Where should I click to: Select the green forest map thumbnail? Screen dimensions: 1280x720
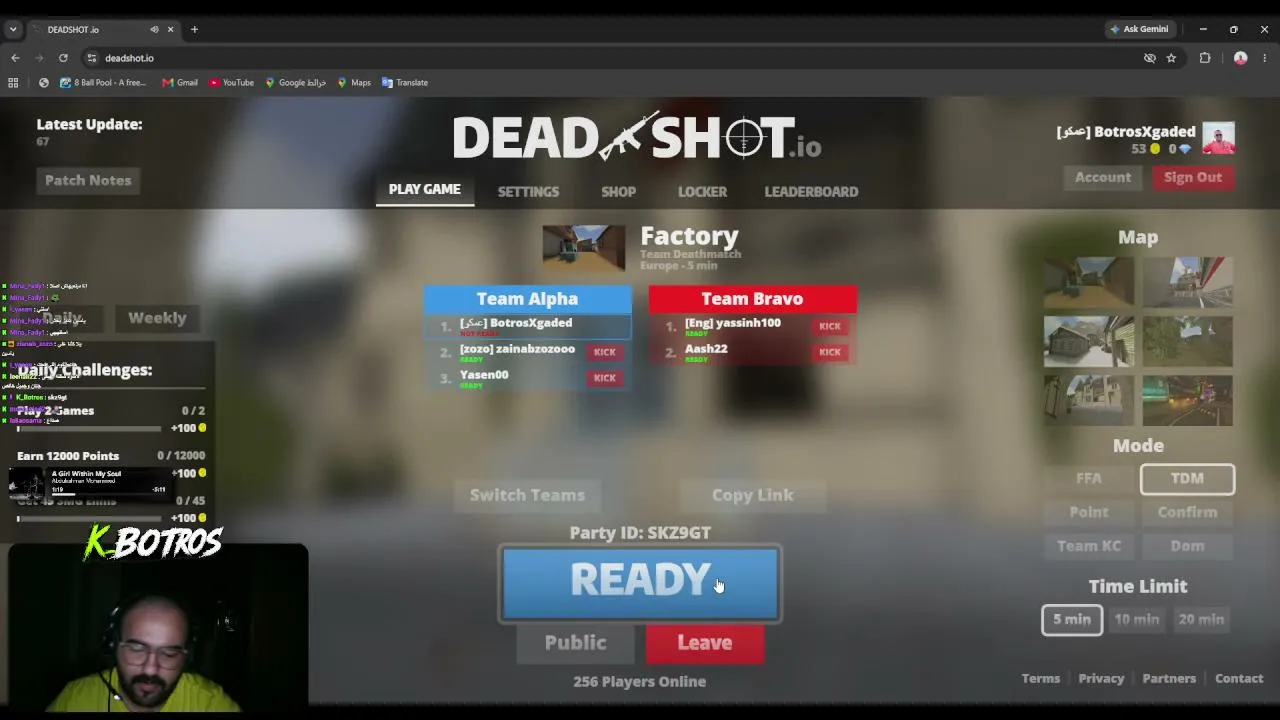[1187, 342]
